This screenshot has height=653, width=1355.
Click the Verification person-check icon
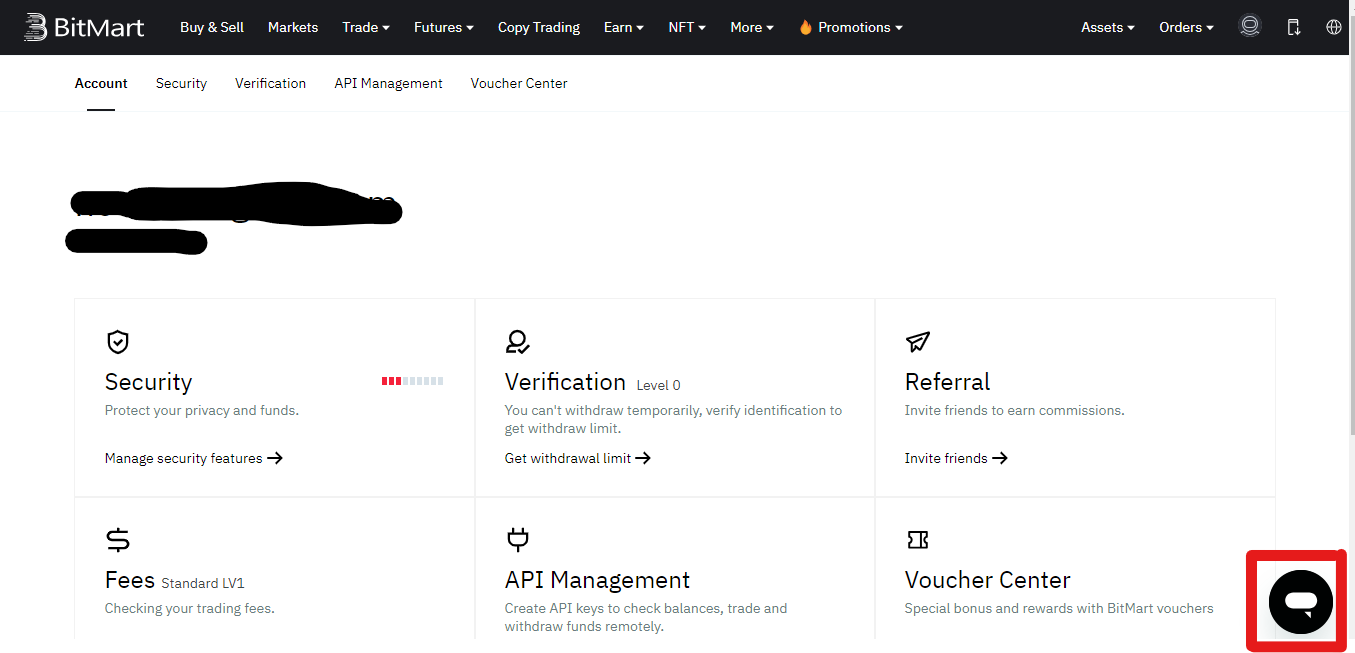[x=517, y=342]
